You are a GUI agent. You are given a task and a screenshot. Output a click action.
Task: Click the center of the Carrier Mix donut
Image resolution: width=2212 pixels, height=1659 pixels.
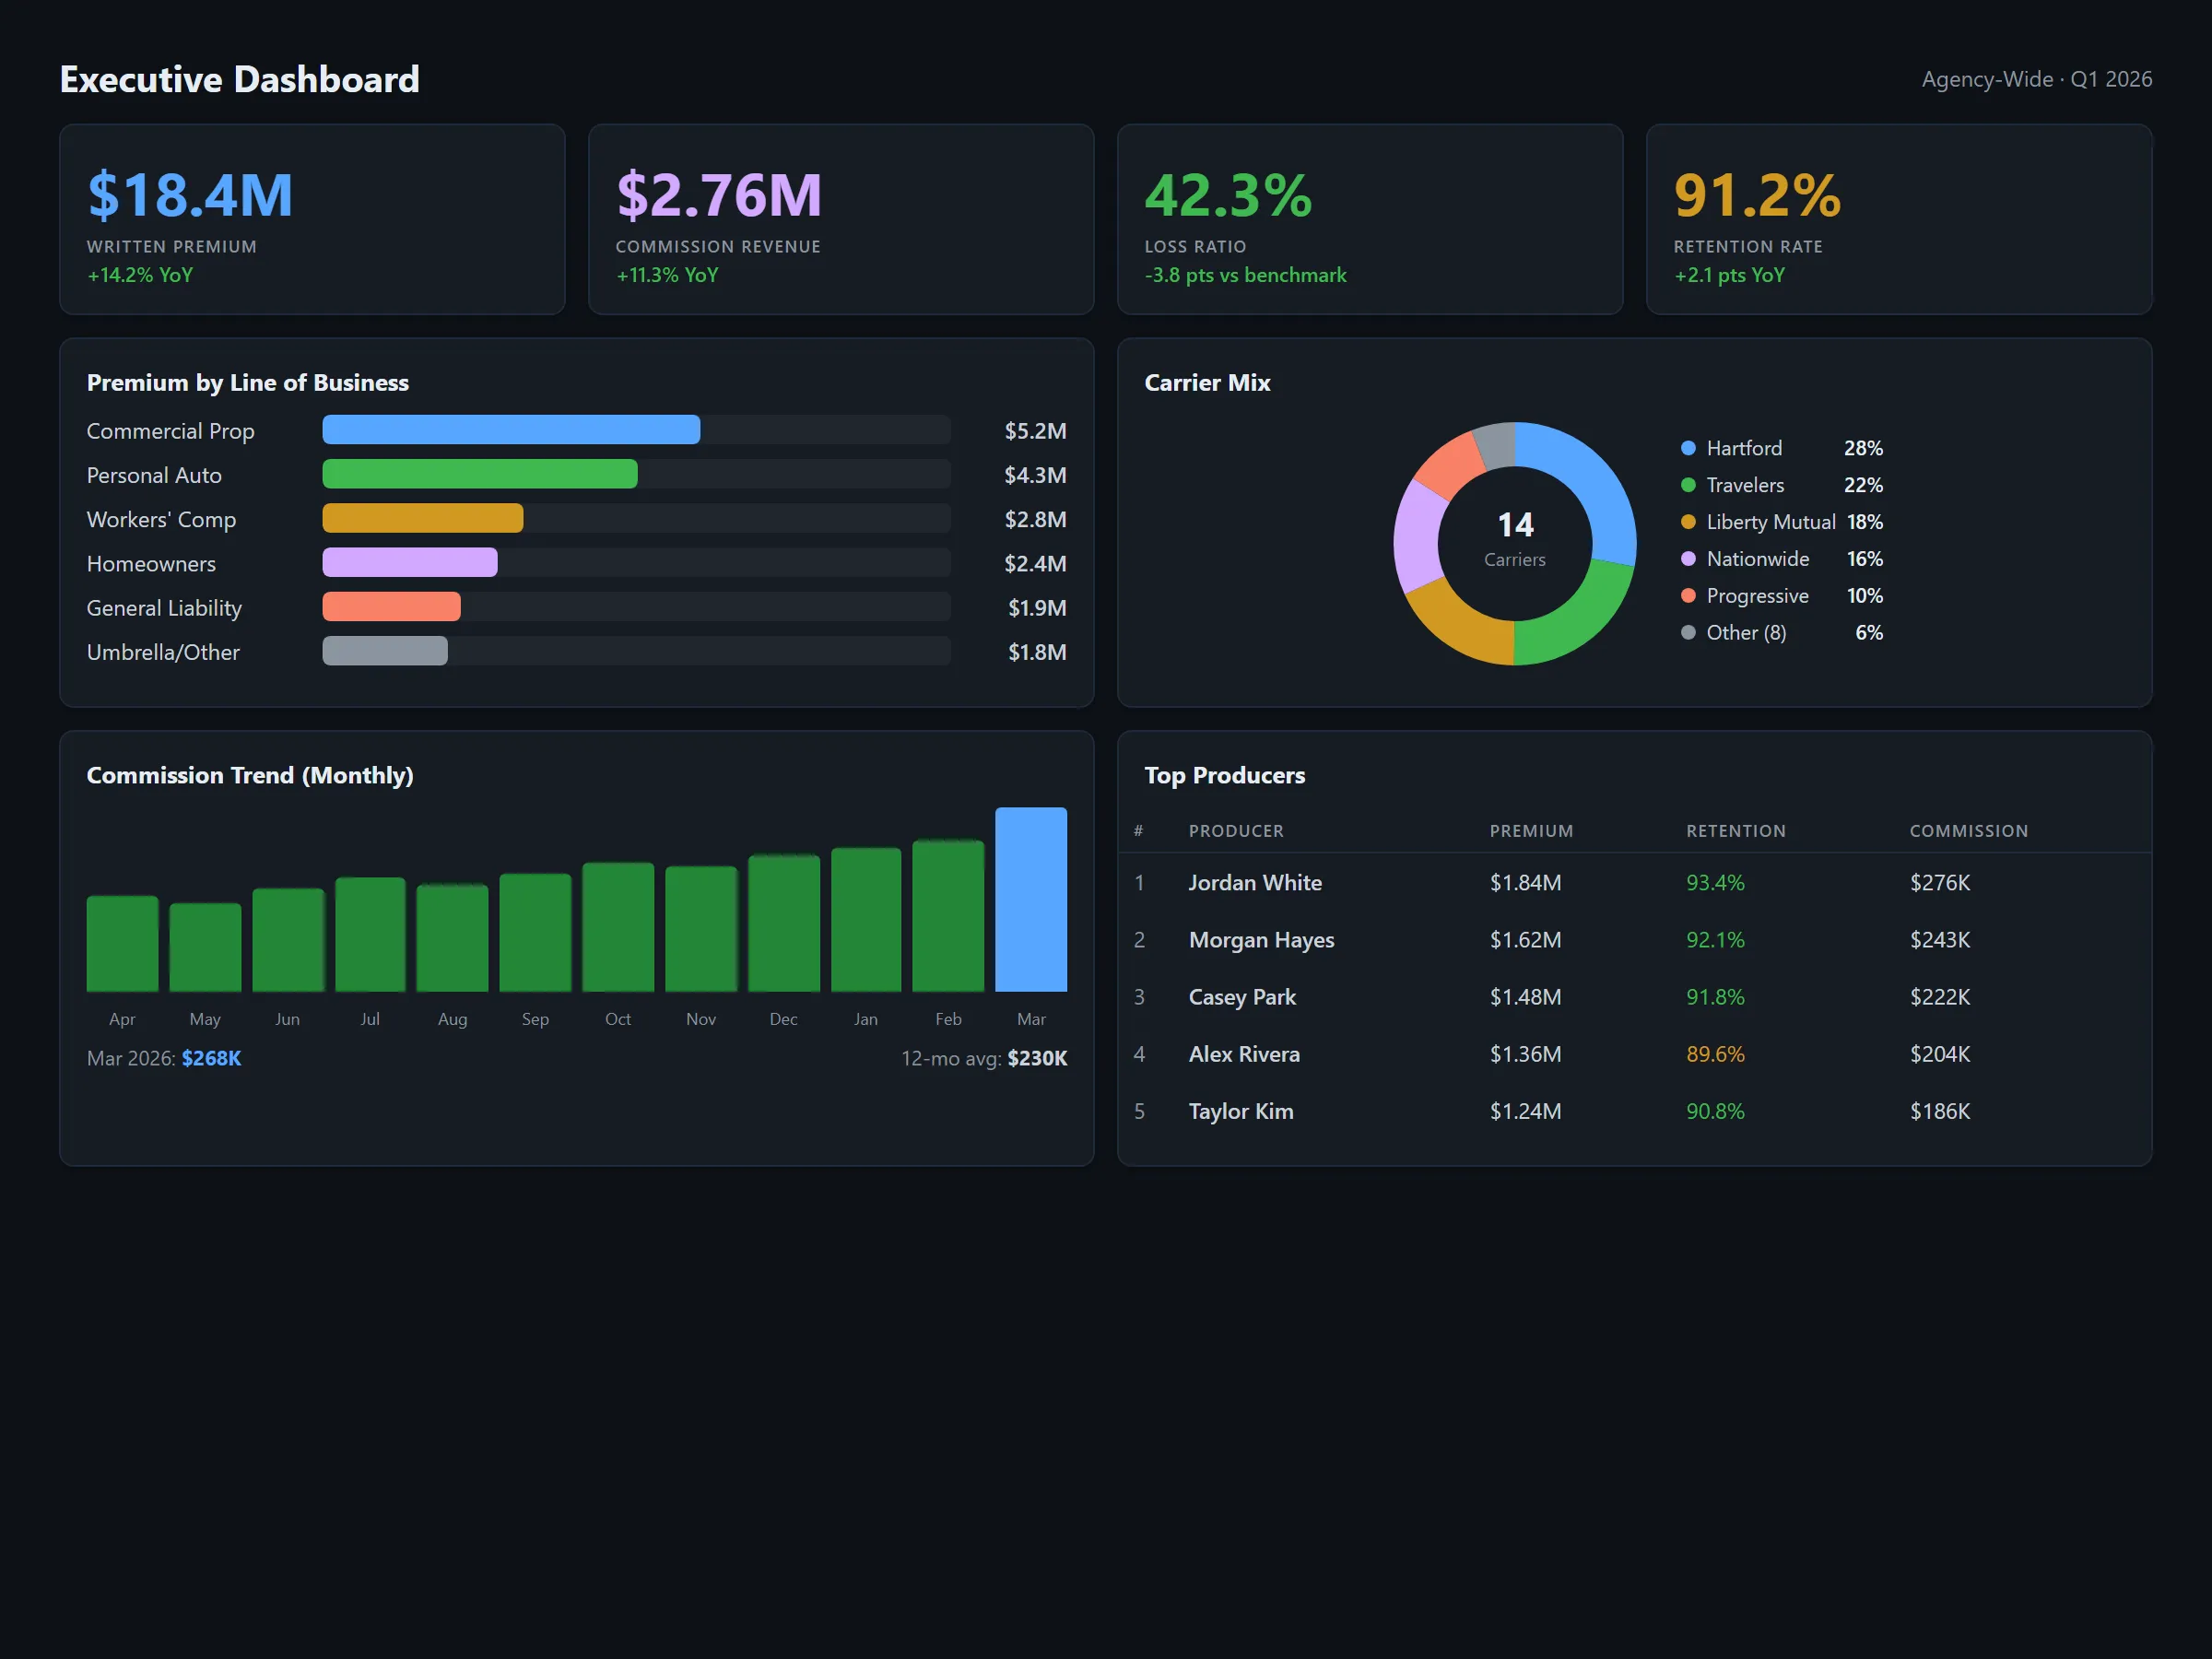(x=1514, y=542)
